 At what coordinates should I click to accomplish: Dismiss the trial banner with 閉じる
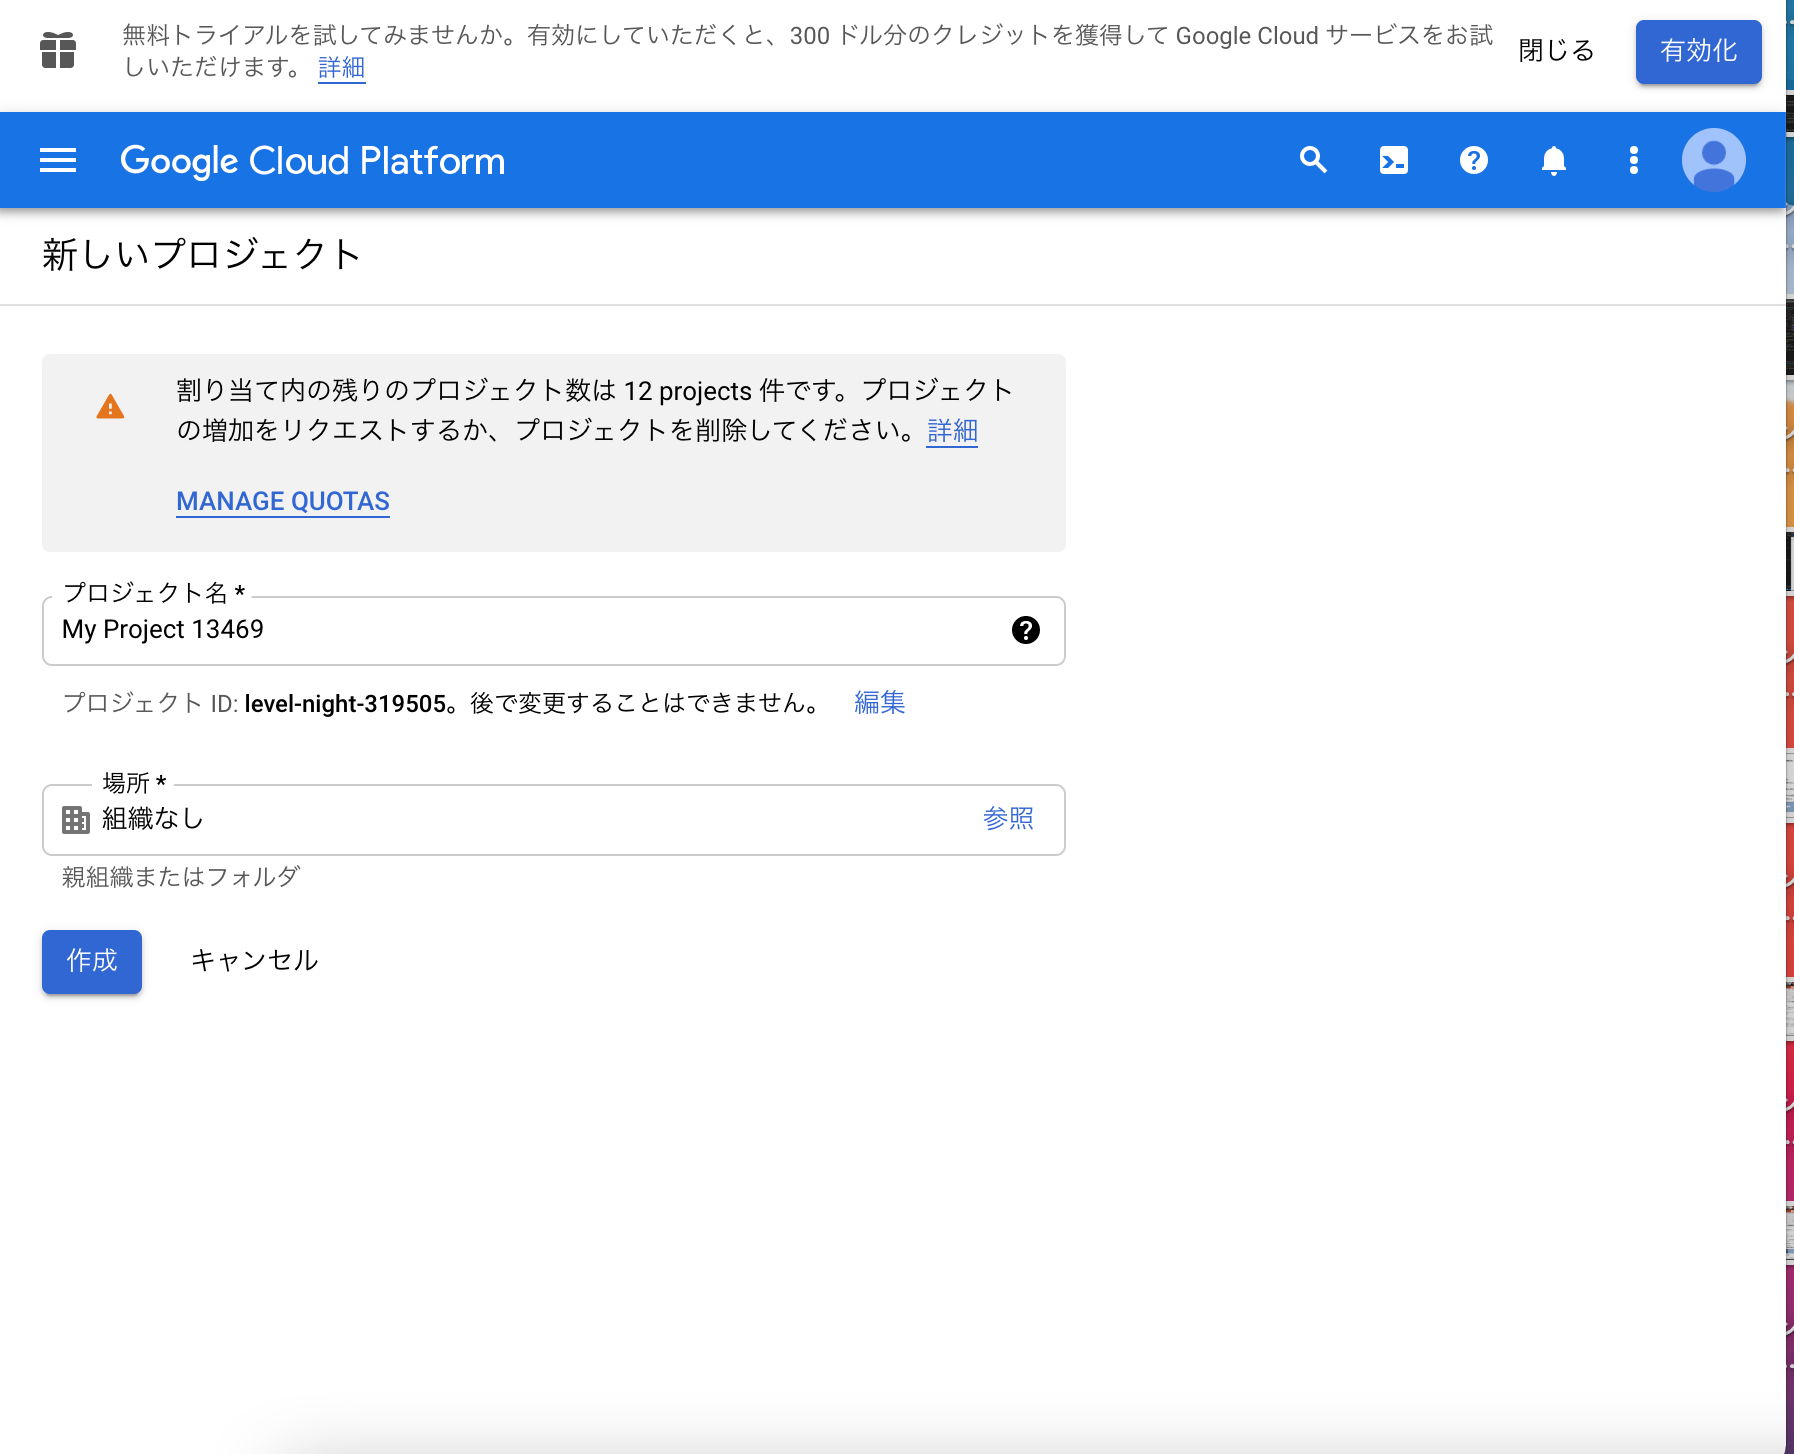(x=1555, y=51)
